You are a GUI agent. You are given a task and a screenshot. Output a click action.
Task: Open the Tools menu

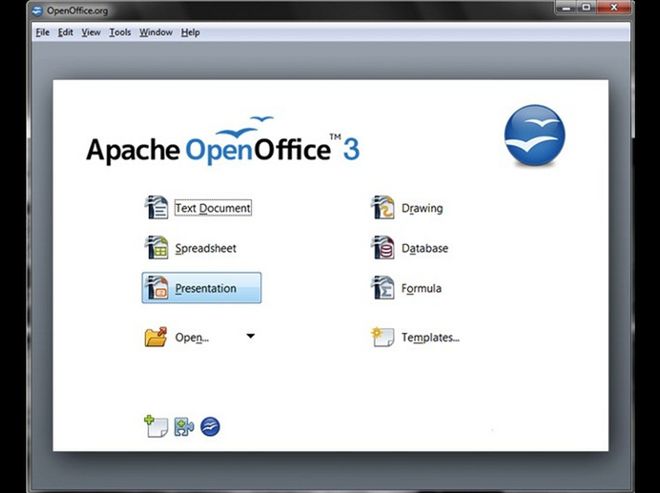tap(120, 32)
